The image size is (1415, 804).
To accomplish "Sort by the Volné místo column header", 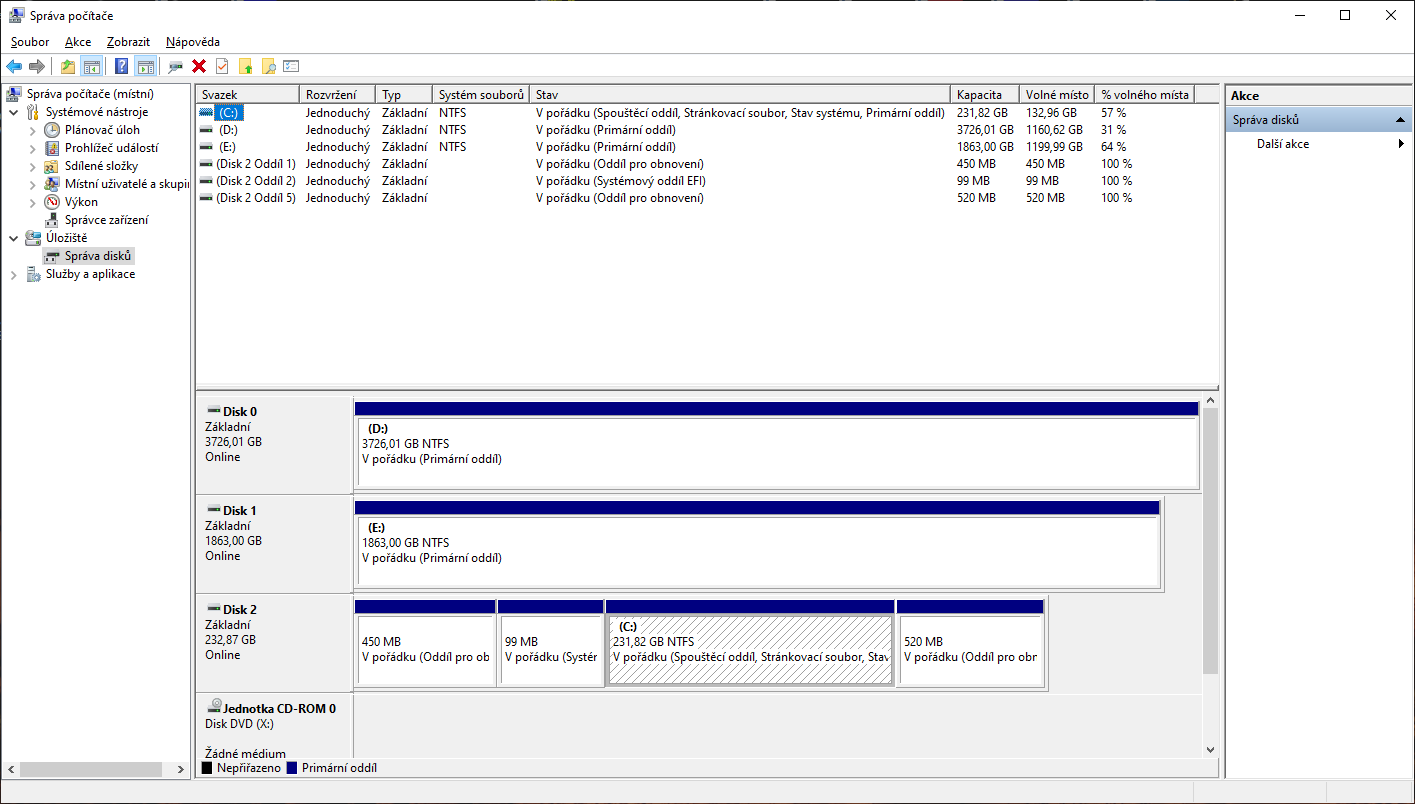I will click(1057, 94).
